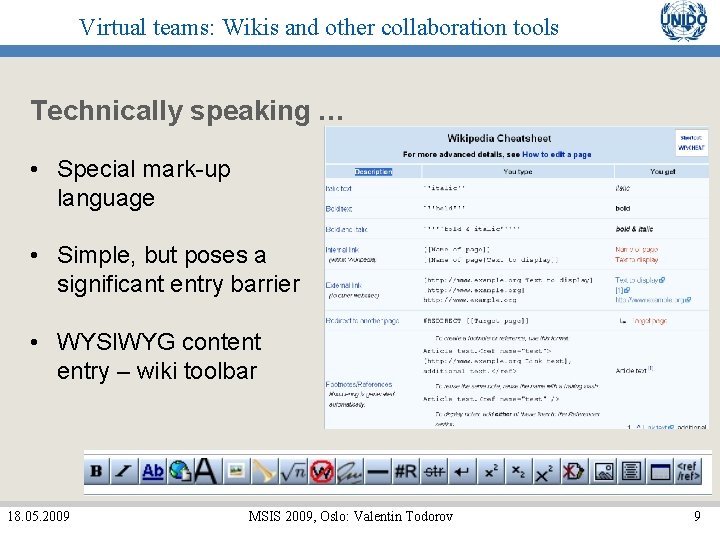Viewport: 720px width, 540px height.
Task: Click the 'Footnotes/References' description link
Action: coord(359,384)
